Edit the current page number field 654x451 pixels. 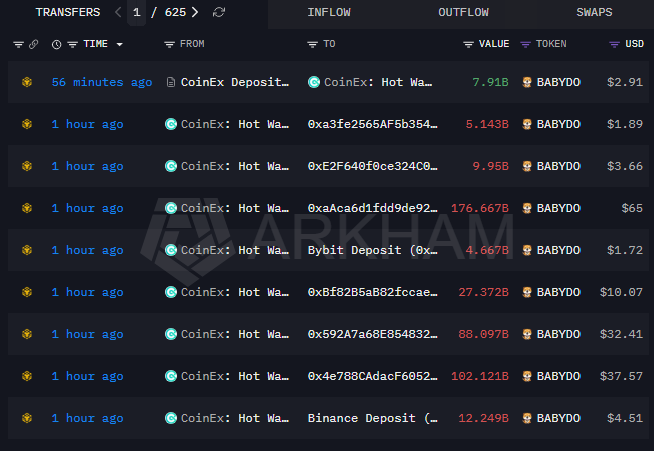coord(136,13)
